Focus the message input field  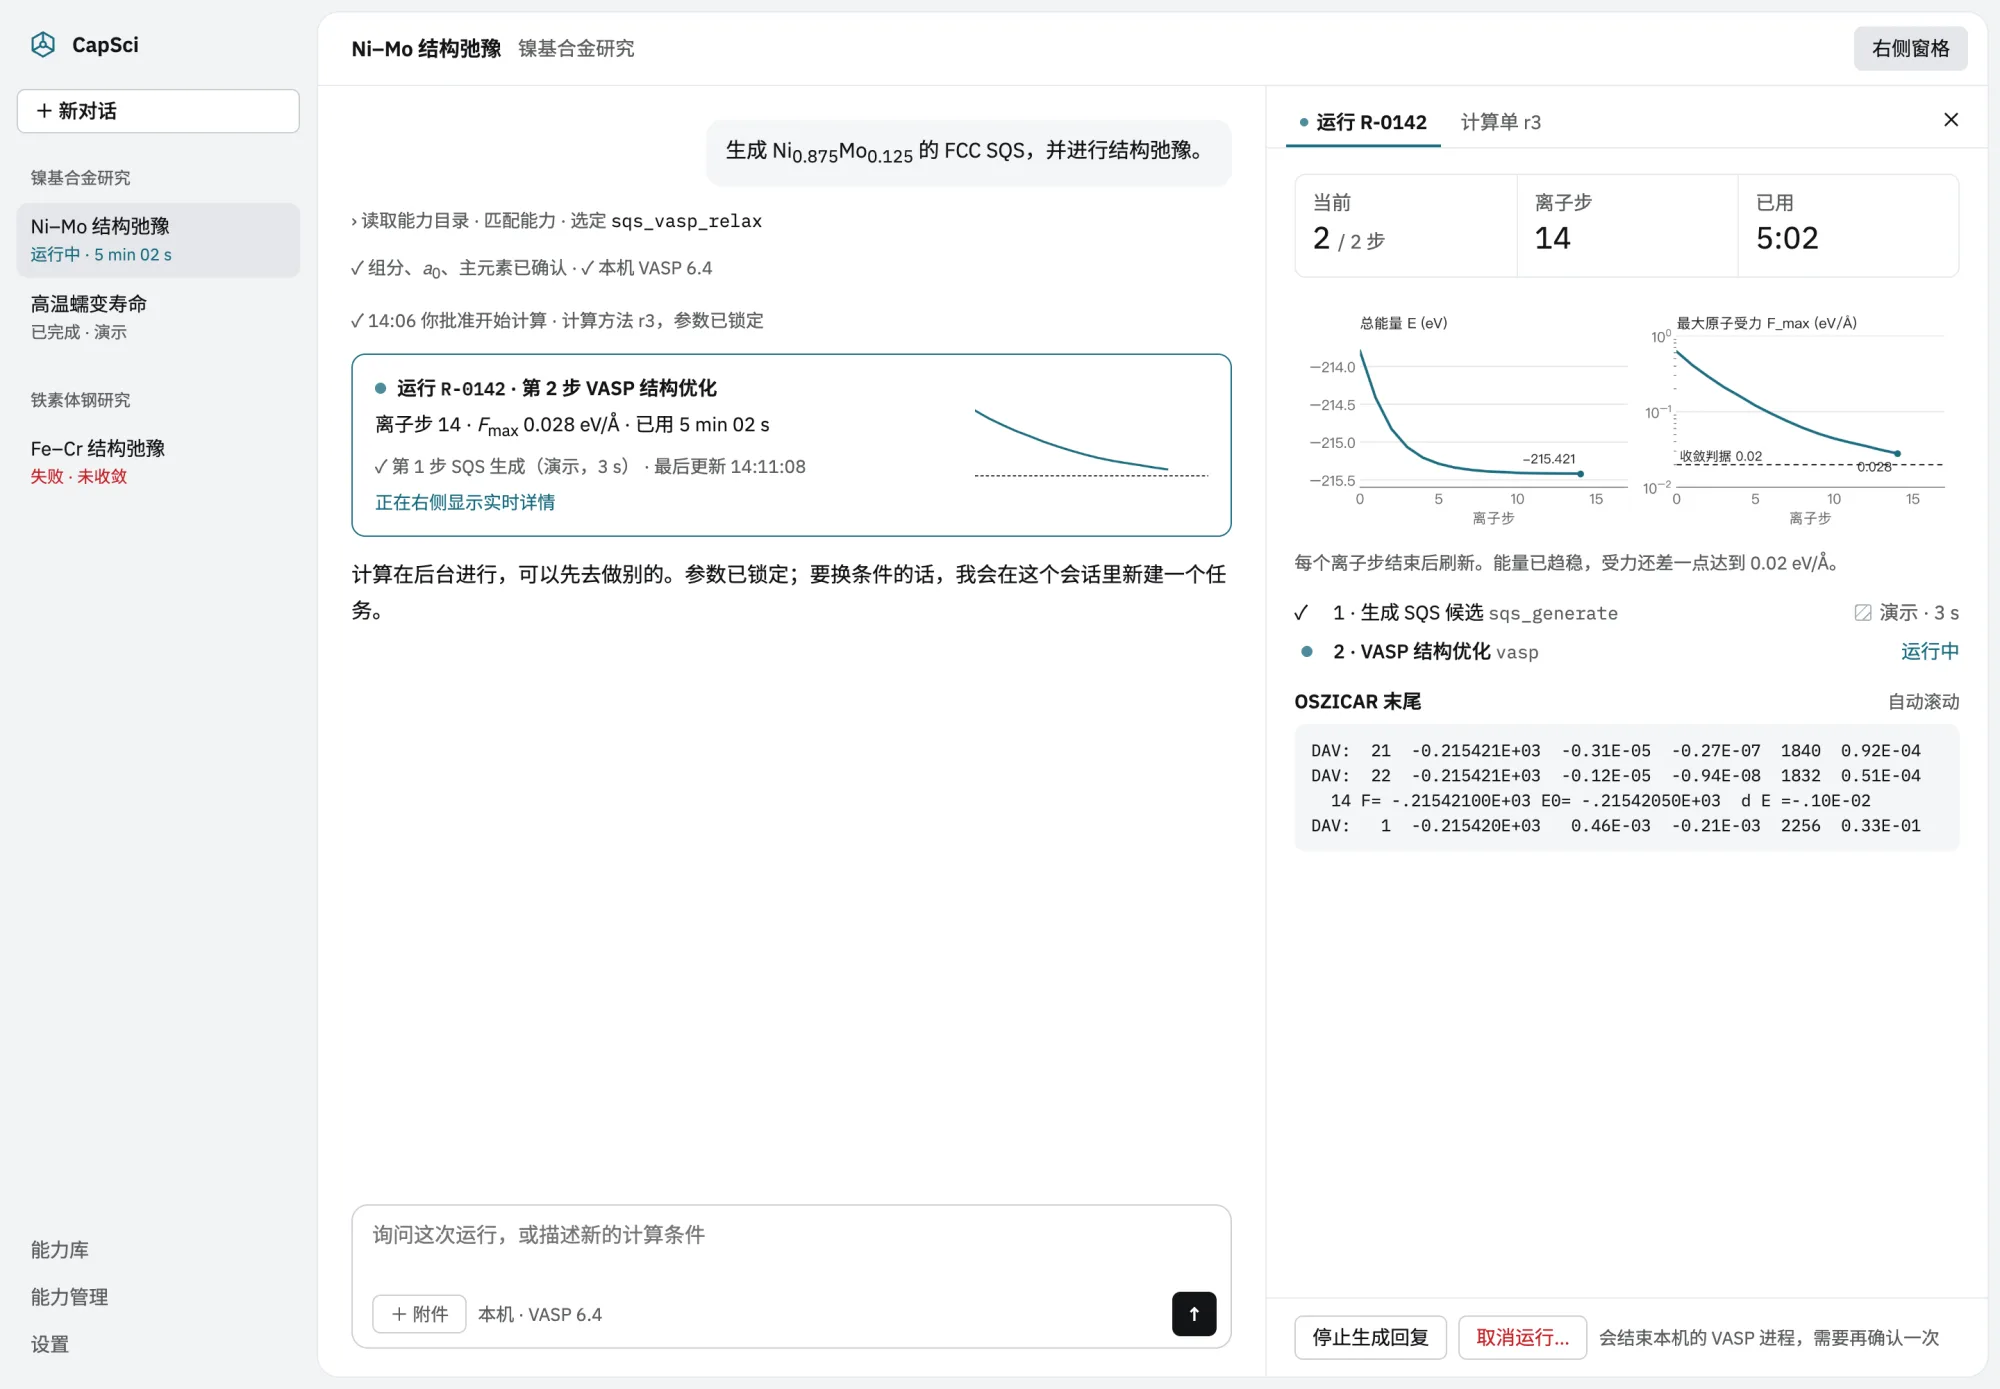(790, 1235)
